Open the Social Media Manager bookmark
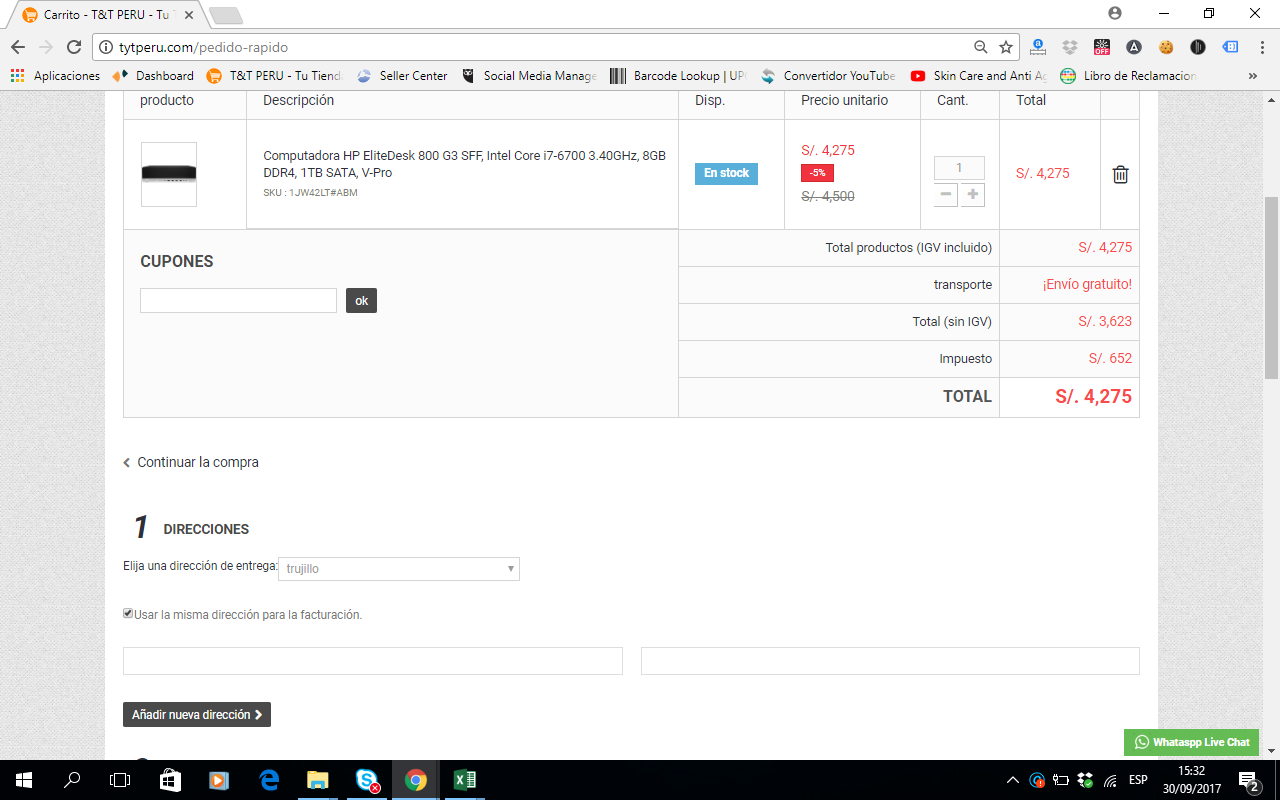 529,76
